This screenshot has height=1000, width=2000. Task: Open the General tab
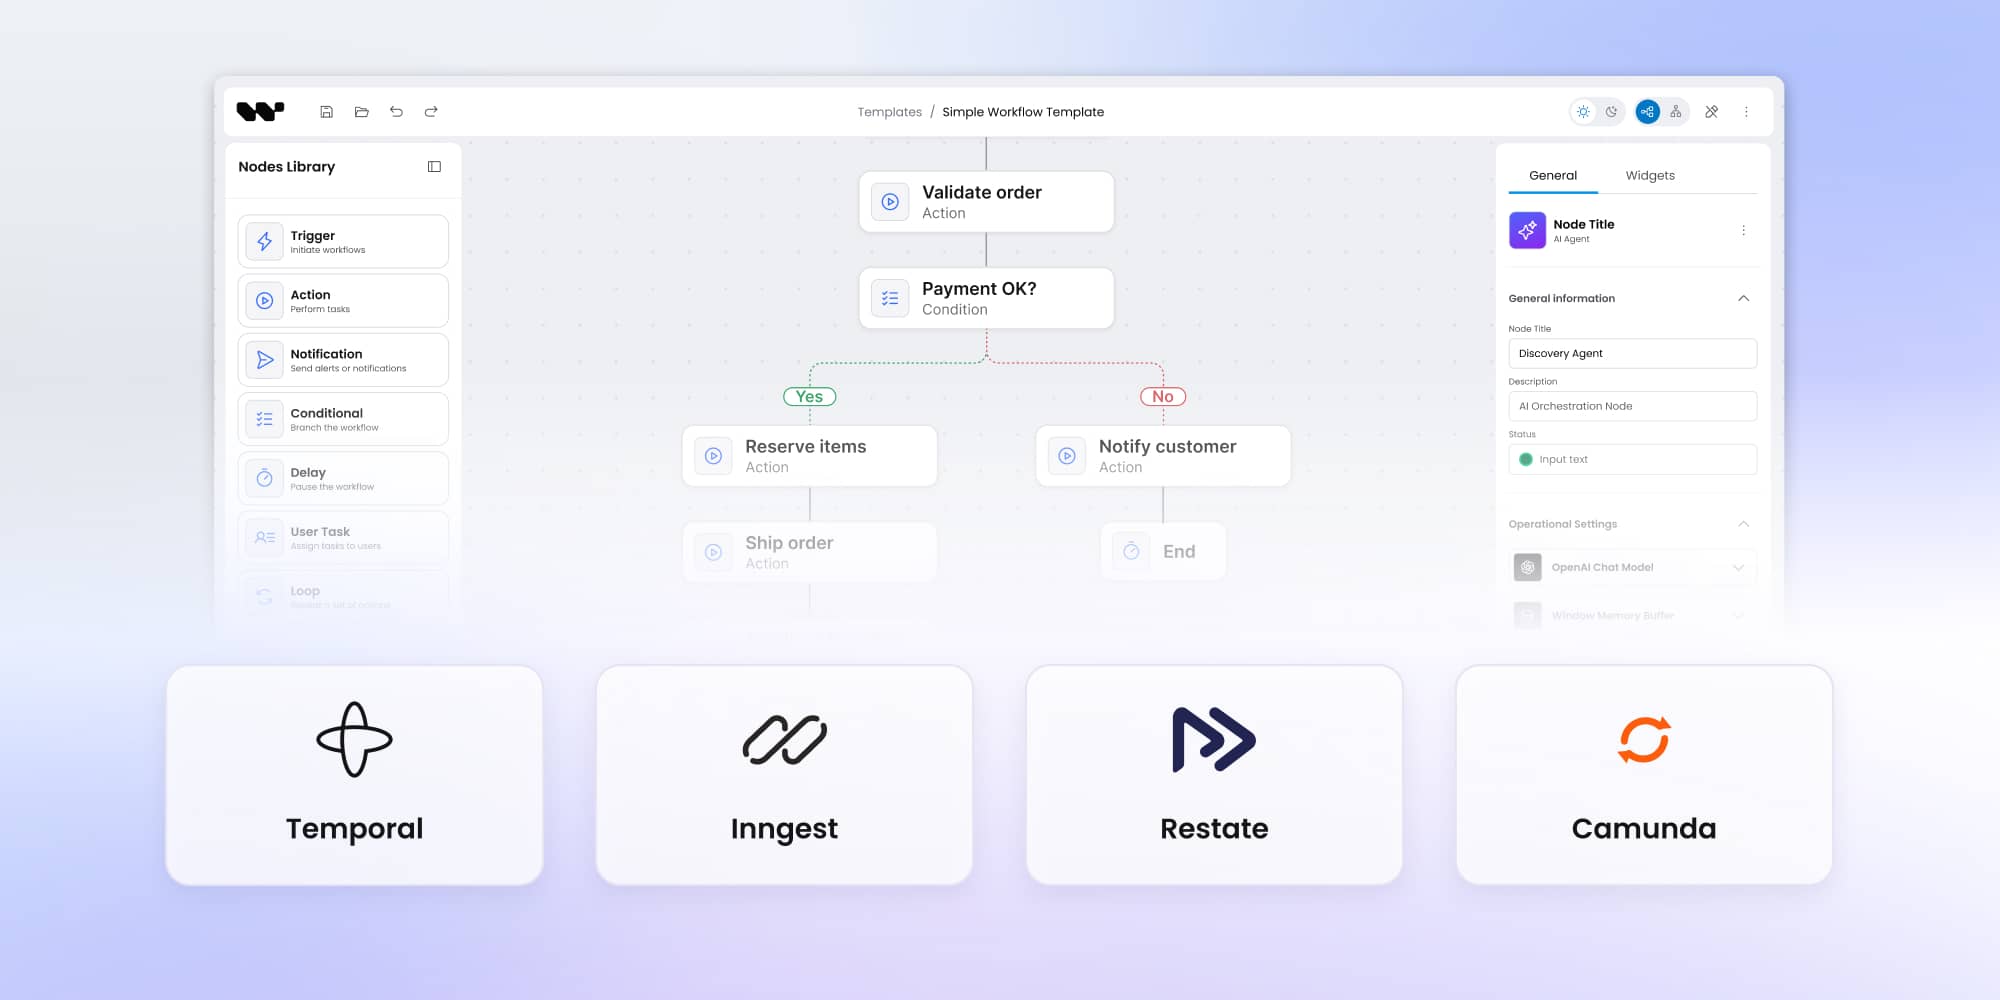click(x=1553, y=176)
